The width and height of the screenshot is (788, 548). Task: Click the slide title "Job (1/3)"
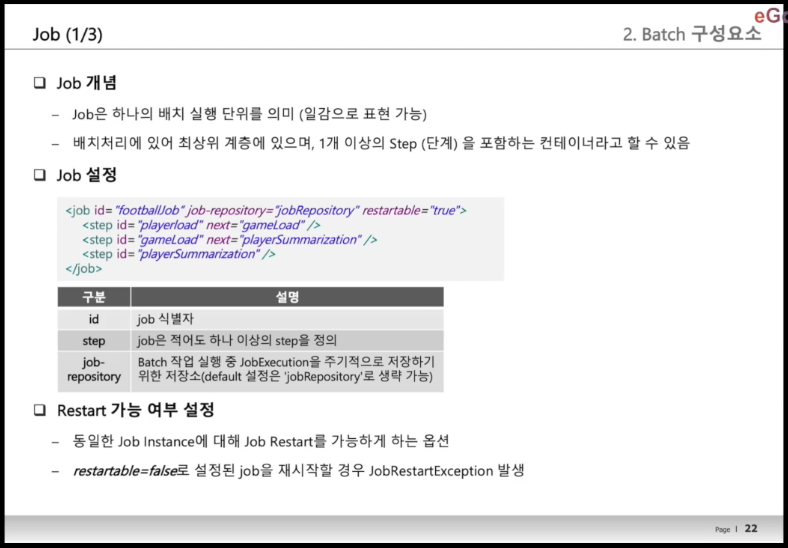pos(68,35)
